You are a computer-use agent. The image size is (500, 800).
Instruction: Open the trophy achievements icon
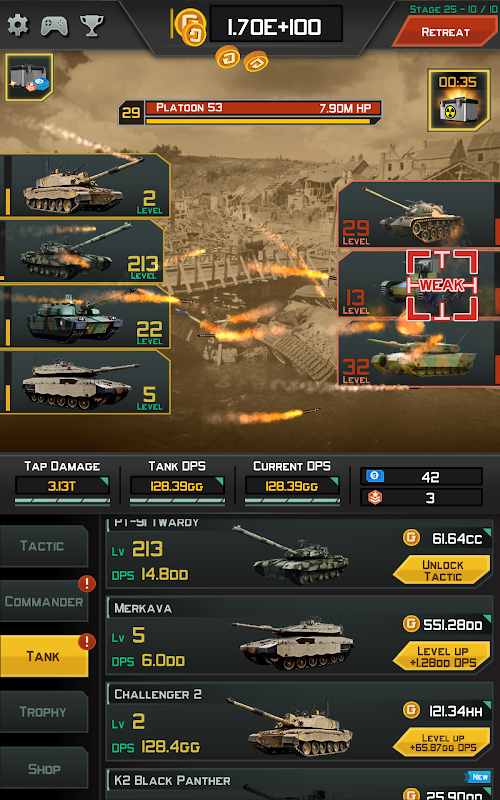click(92, 25)
